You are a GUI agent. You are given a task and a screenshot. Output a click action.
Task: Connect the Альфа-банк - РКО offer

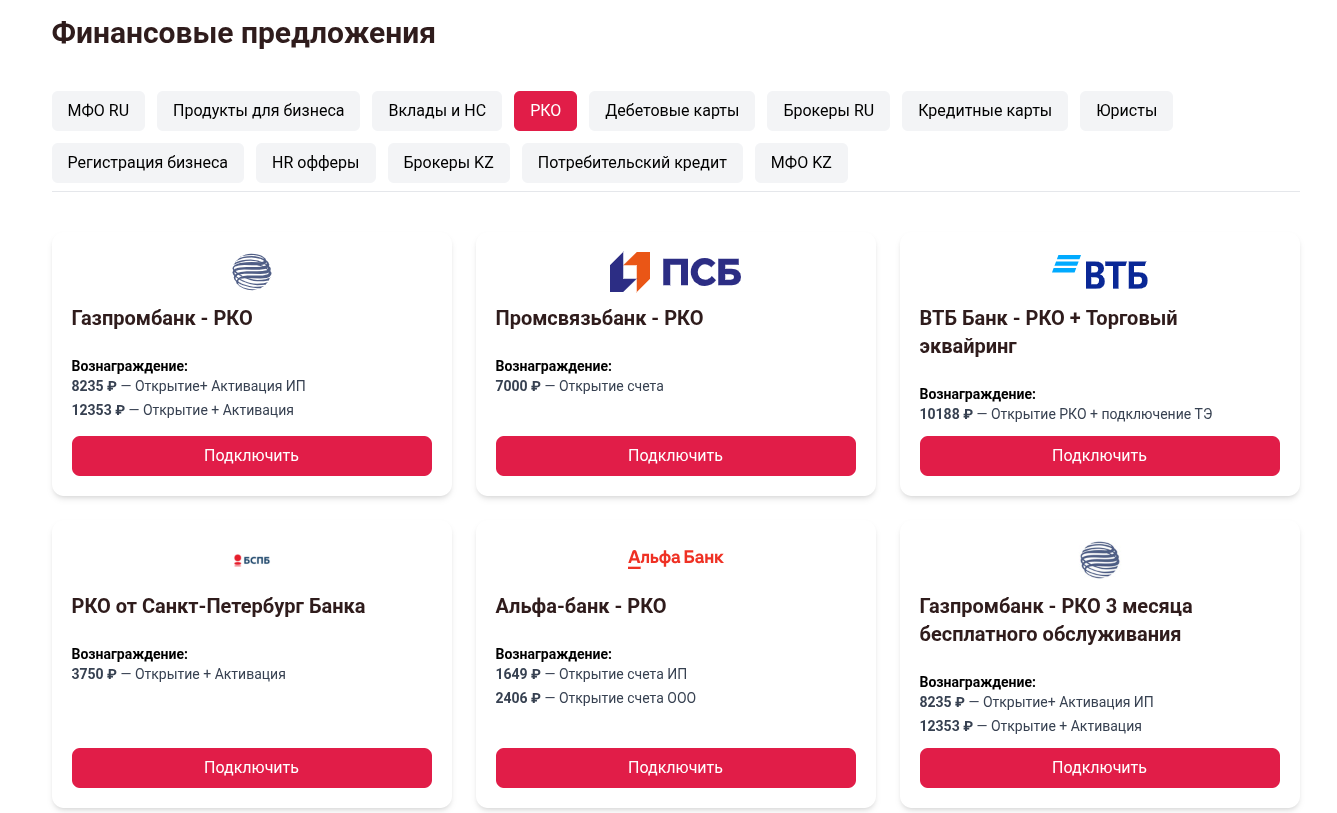click(x=675, y=768)
